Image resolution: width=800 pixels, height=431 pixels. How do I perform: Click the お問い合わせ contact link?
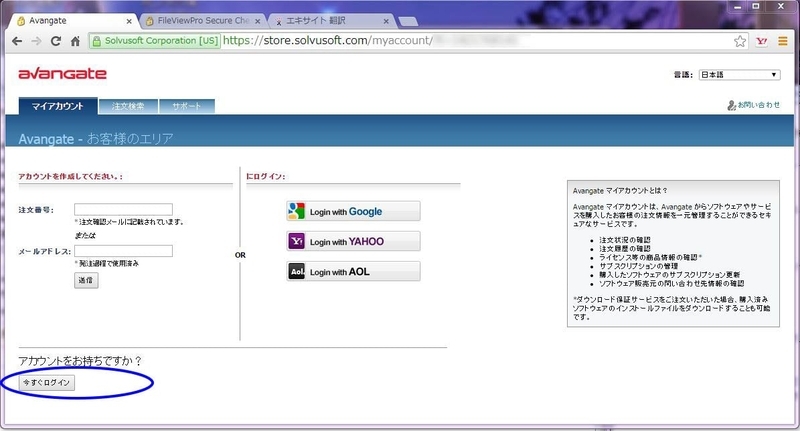[759, 105]
